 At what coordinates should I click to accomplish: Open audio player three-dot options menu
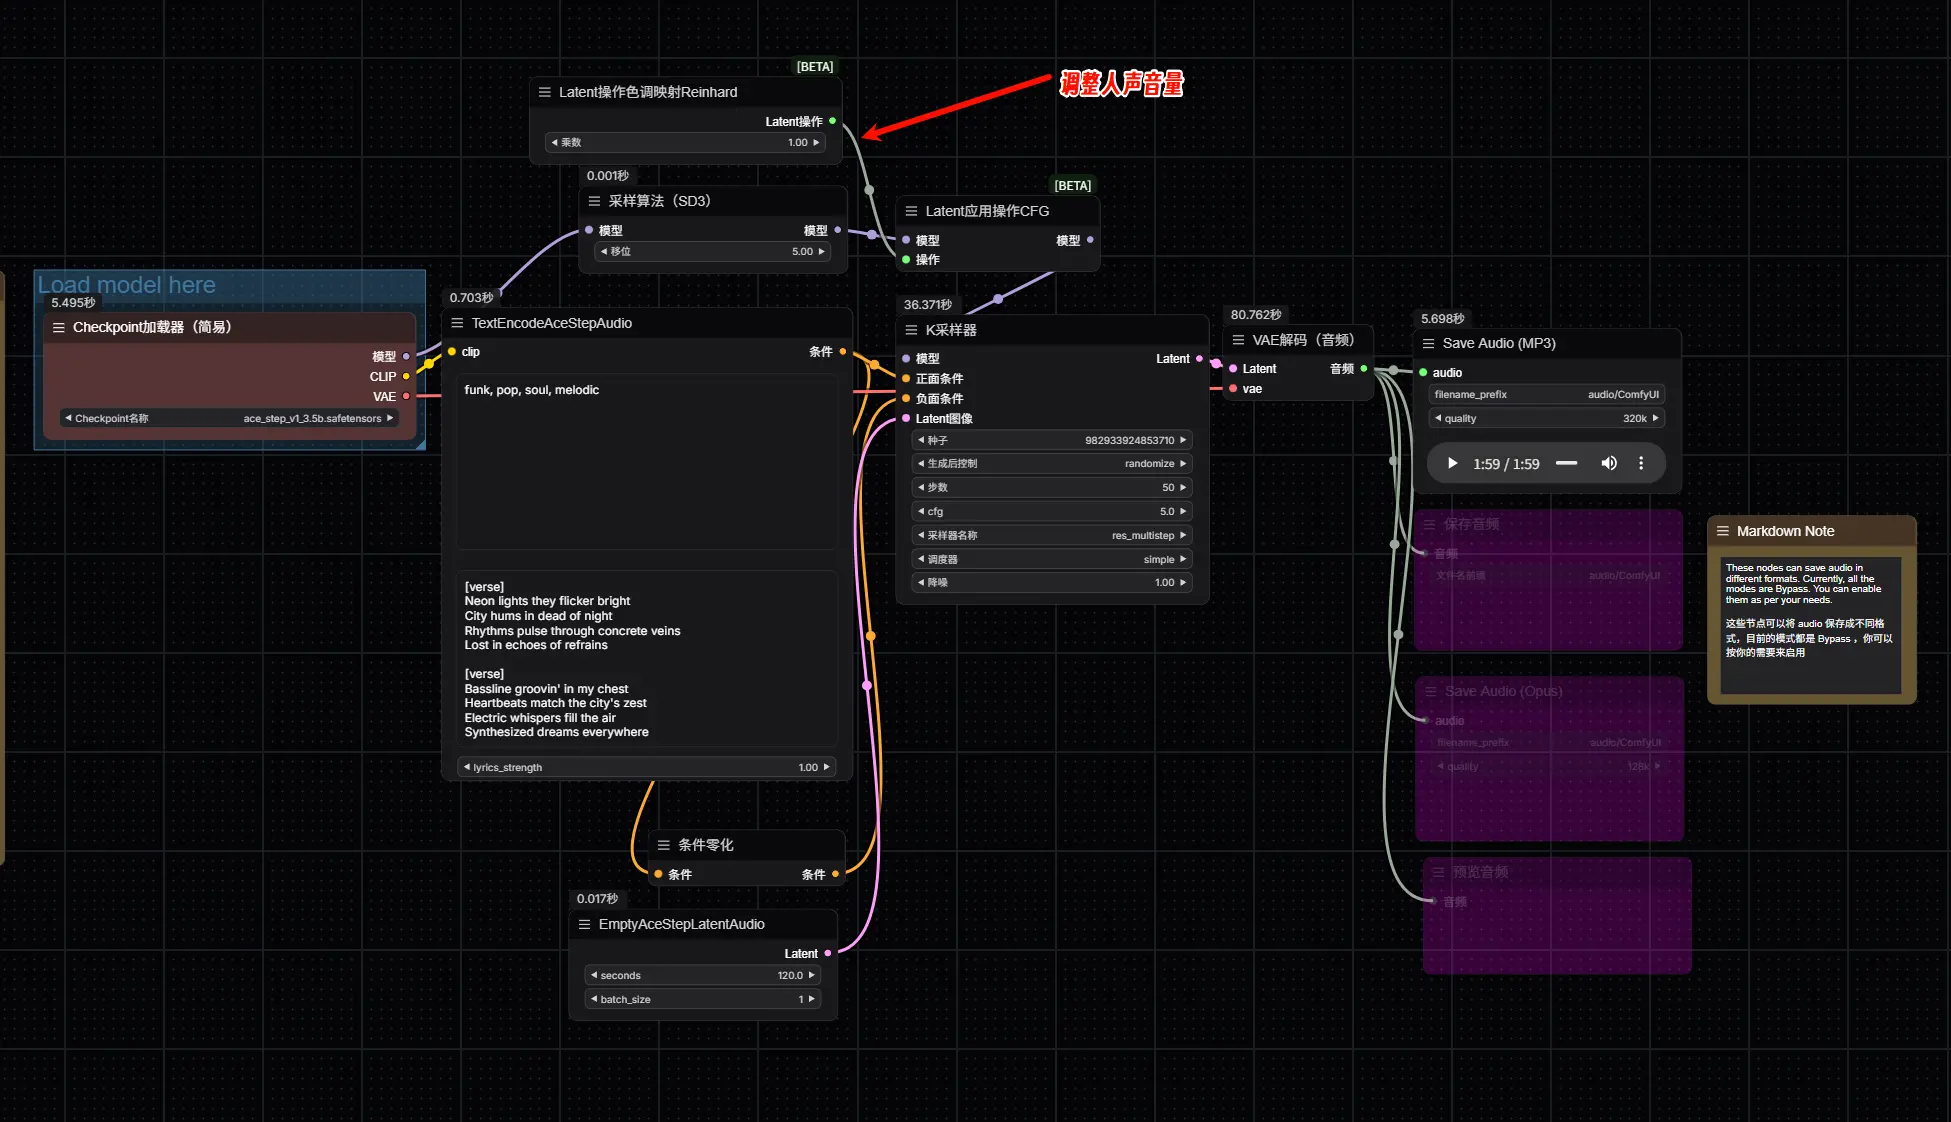[x=1641, y=463]
